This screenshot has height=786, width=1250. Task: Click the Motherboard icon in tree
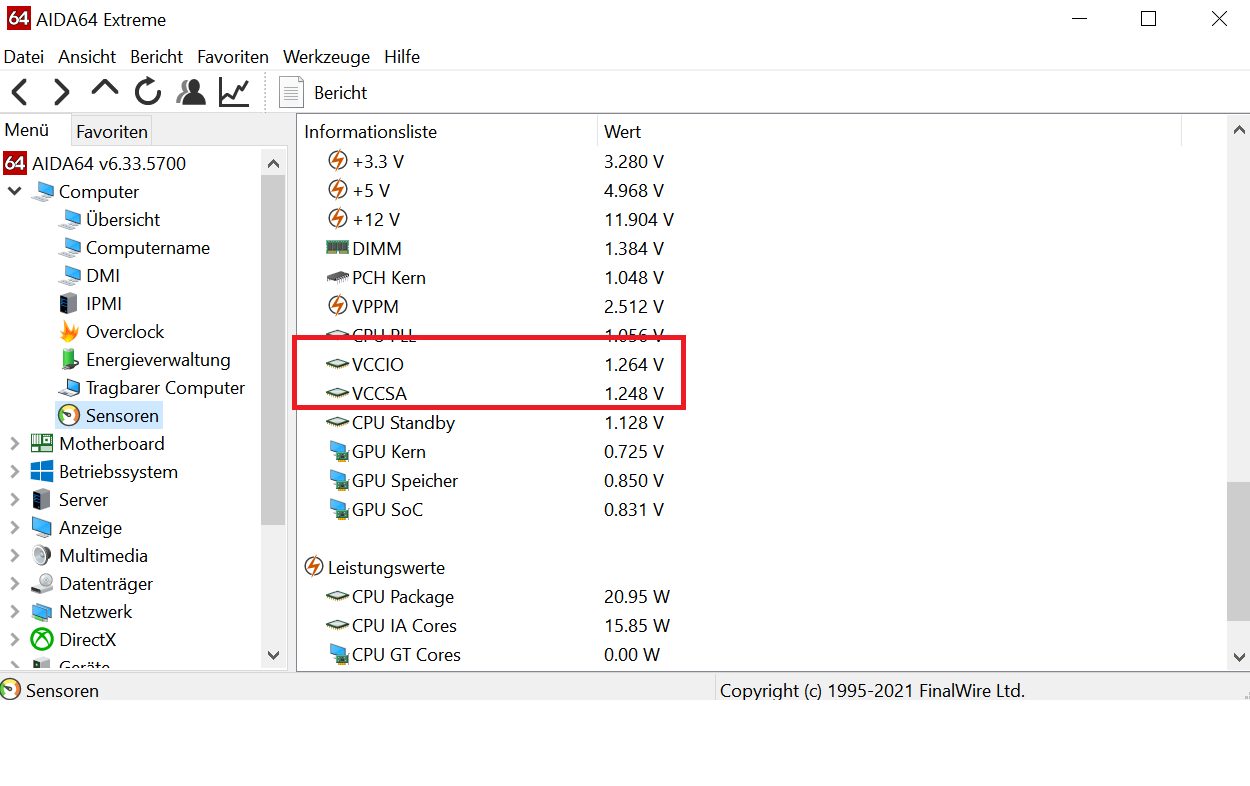click(41, 443)
